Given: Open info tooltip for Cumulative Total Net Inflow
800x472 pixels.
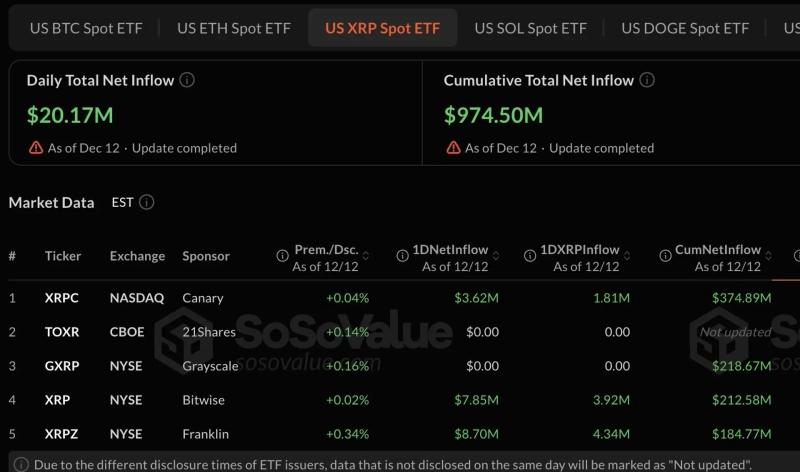Looking at the screenshot, I should (647, 80).
